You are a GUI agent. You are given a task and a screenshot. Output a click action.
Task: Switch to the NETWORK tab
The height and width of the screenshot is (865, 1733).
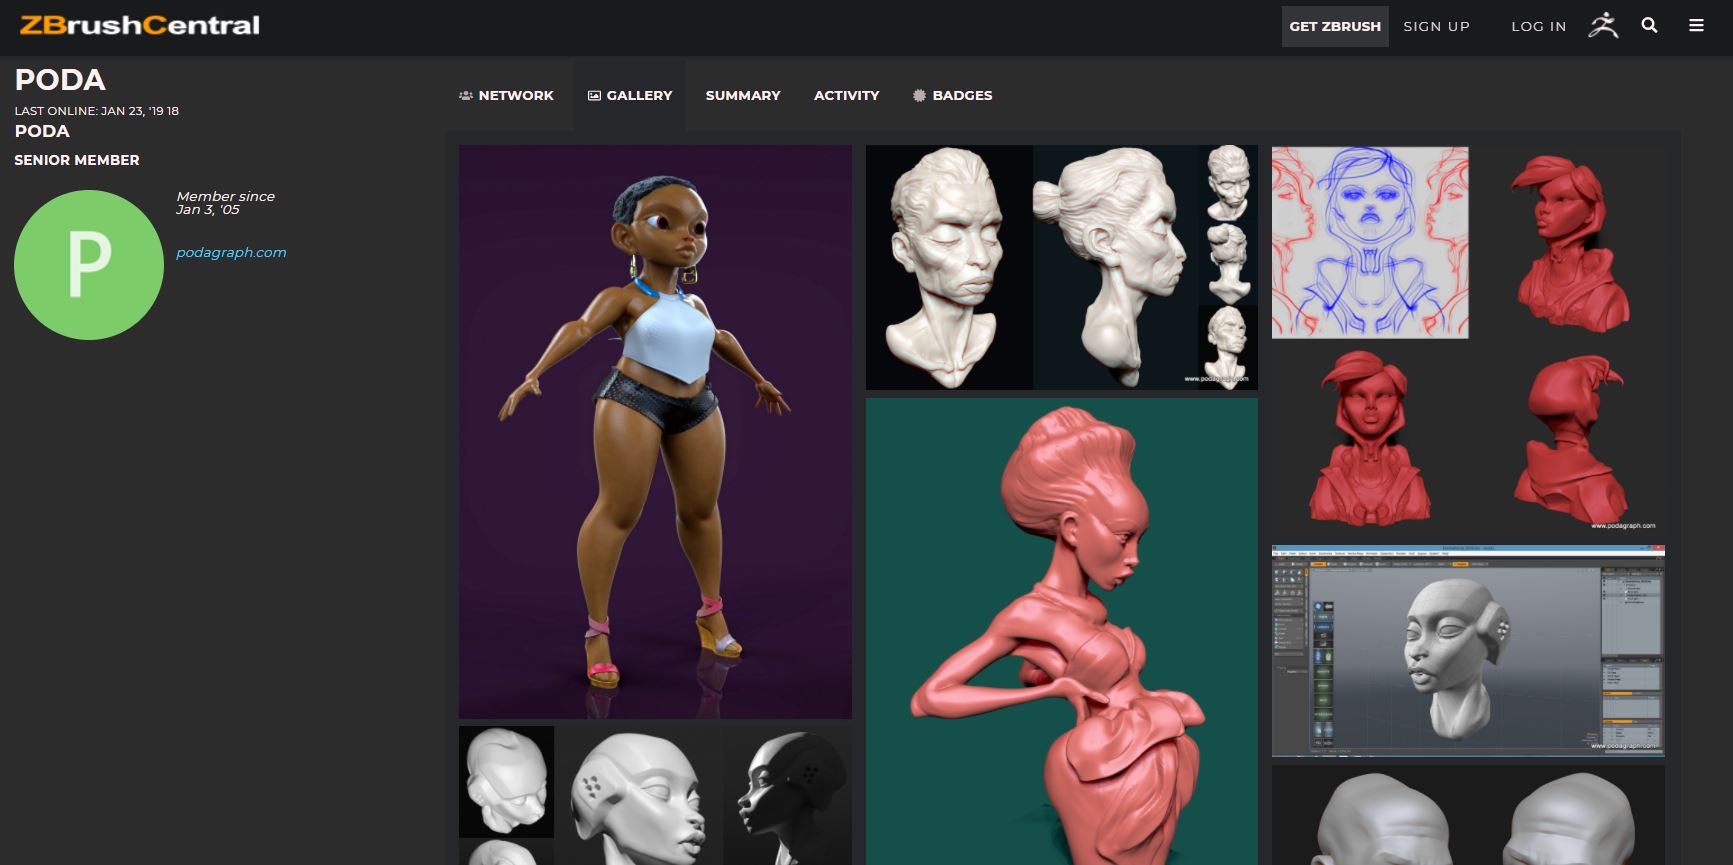[506, 95]
